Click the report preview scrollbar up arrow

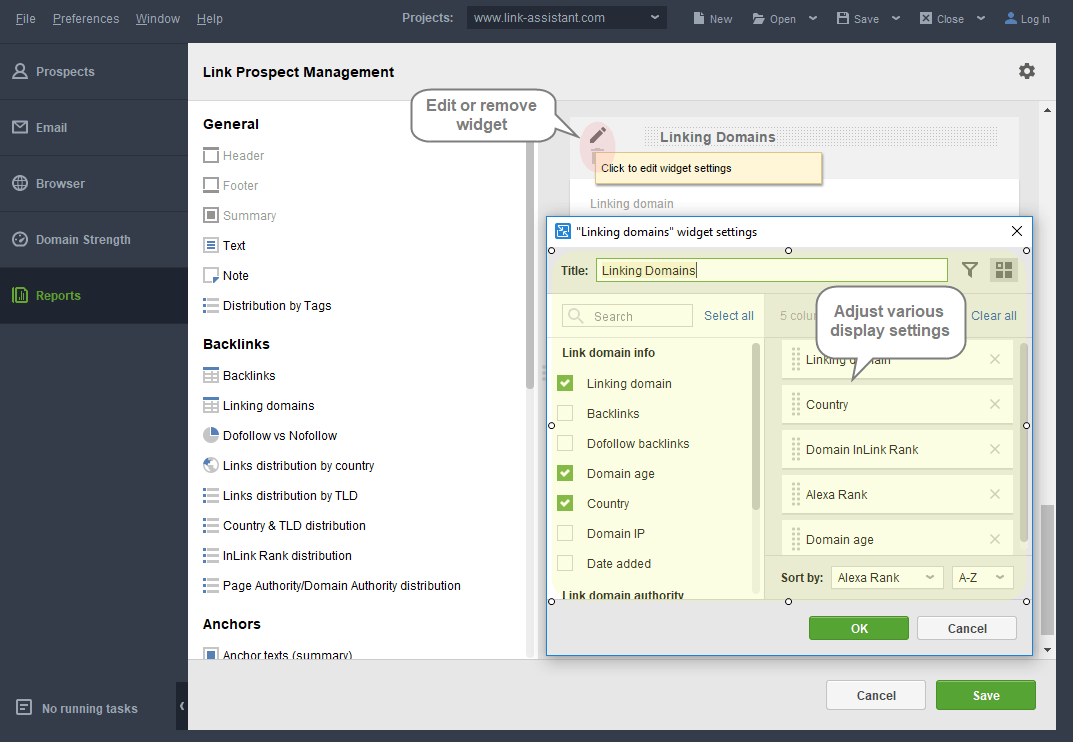point(1047,110)
